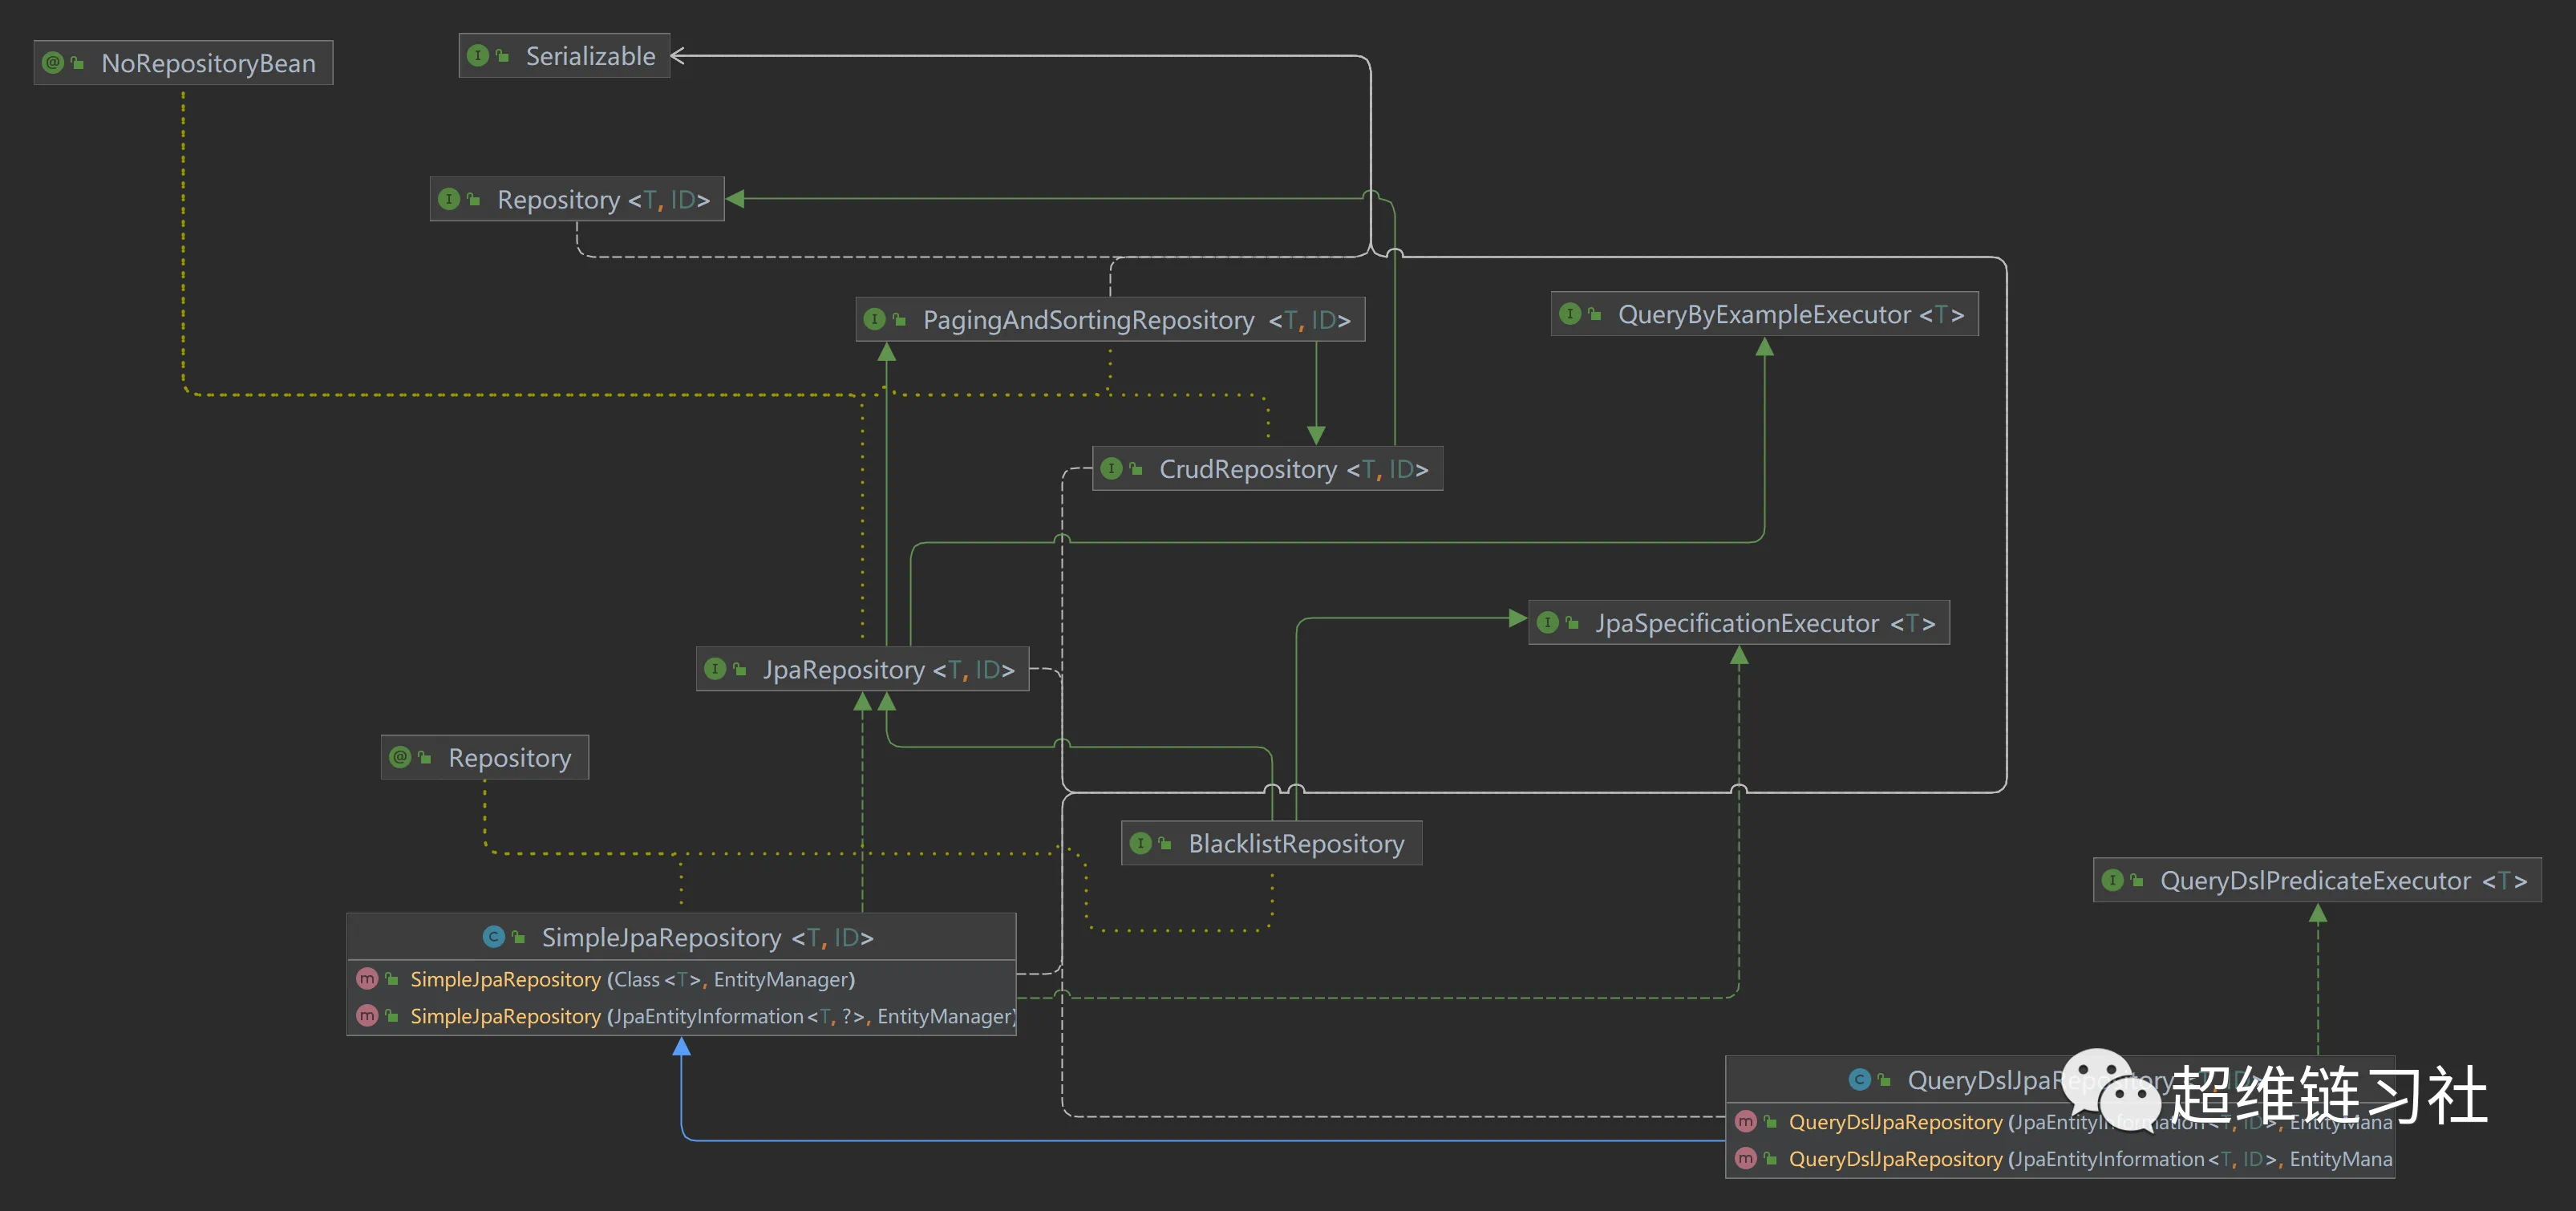Click the interface icon beside QueryByExampleExecutor
The image size is (2576, 1211).
click(1570, 315)
